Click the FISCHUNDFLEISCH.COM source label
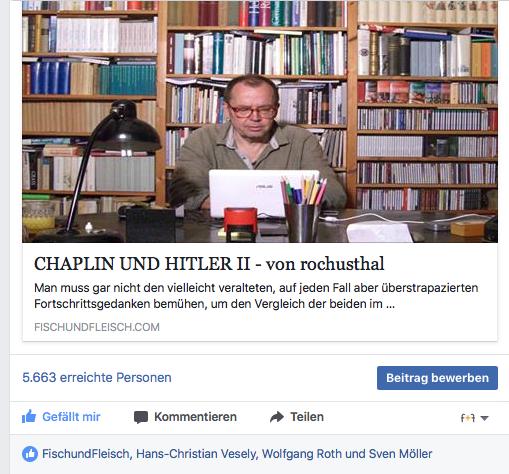This screenshot has width=509, height=474. pyautogui.click(x=97, y=327)
